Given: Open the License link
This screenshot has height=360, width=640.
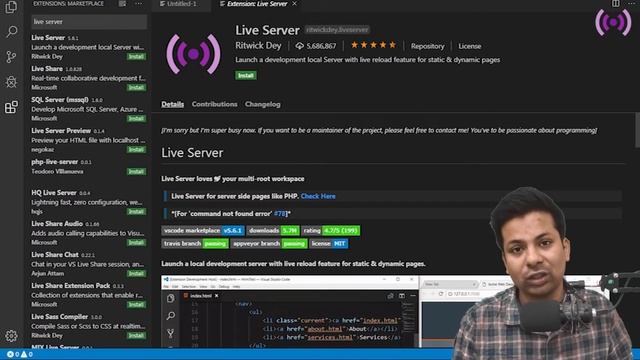Looking at the screenshot, I should pos(469,46).
